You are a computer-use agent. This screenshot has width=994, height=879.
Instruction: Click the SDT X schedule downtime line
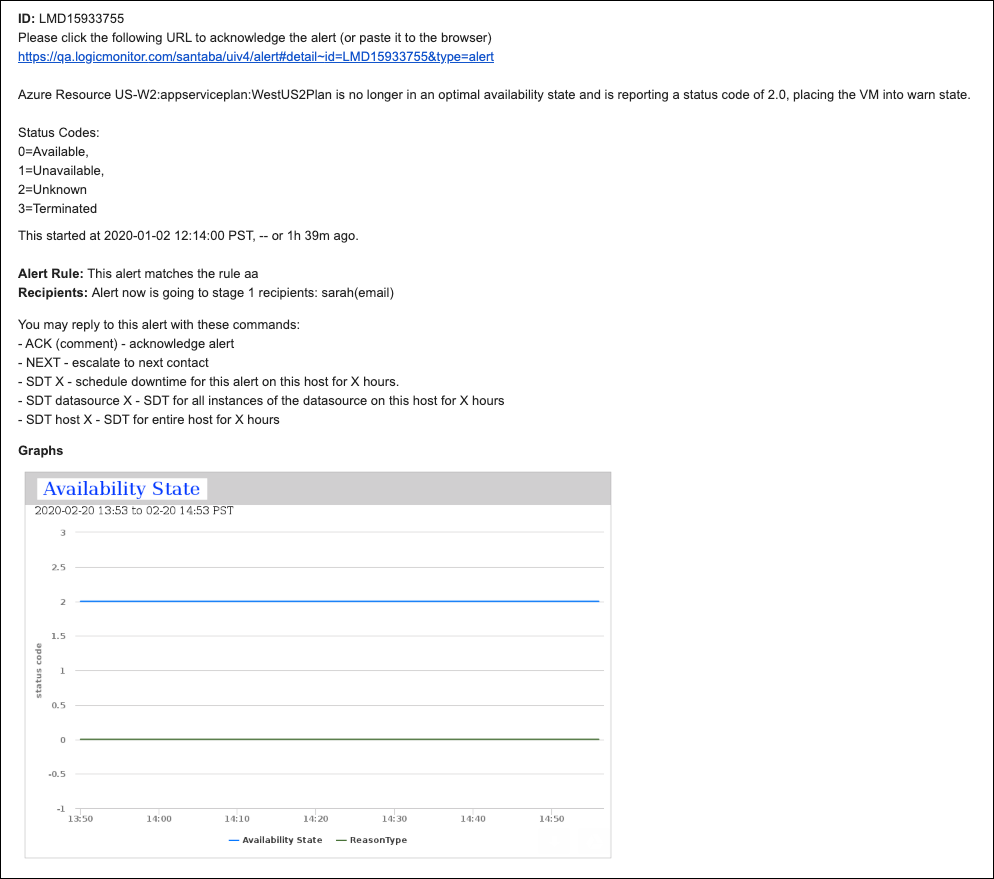pos(209,382)
